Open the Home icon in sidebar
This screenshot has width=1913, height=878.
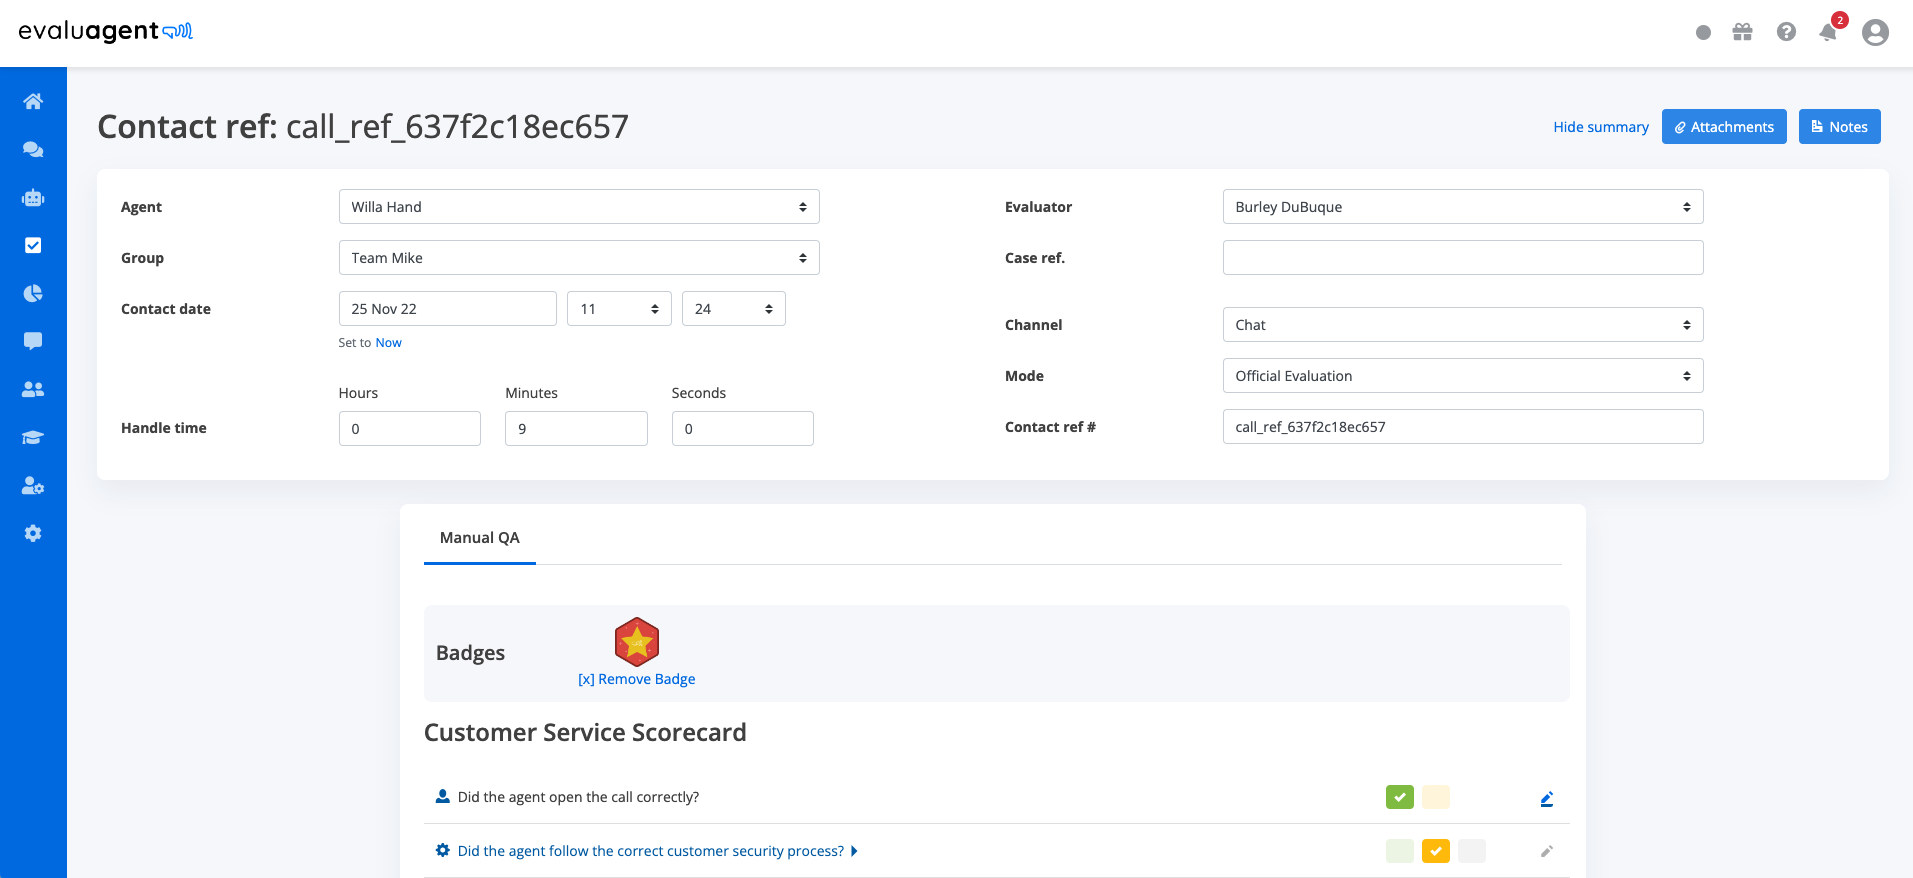33,101
